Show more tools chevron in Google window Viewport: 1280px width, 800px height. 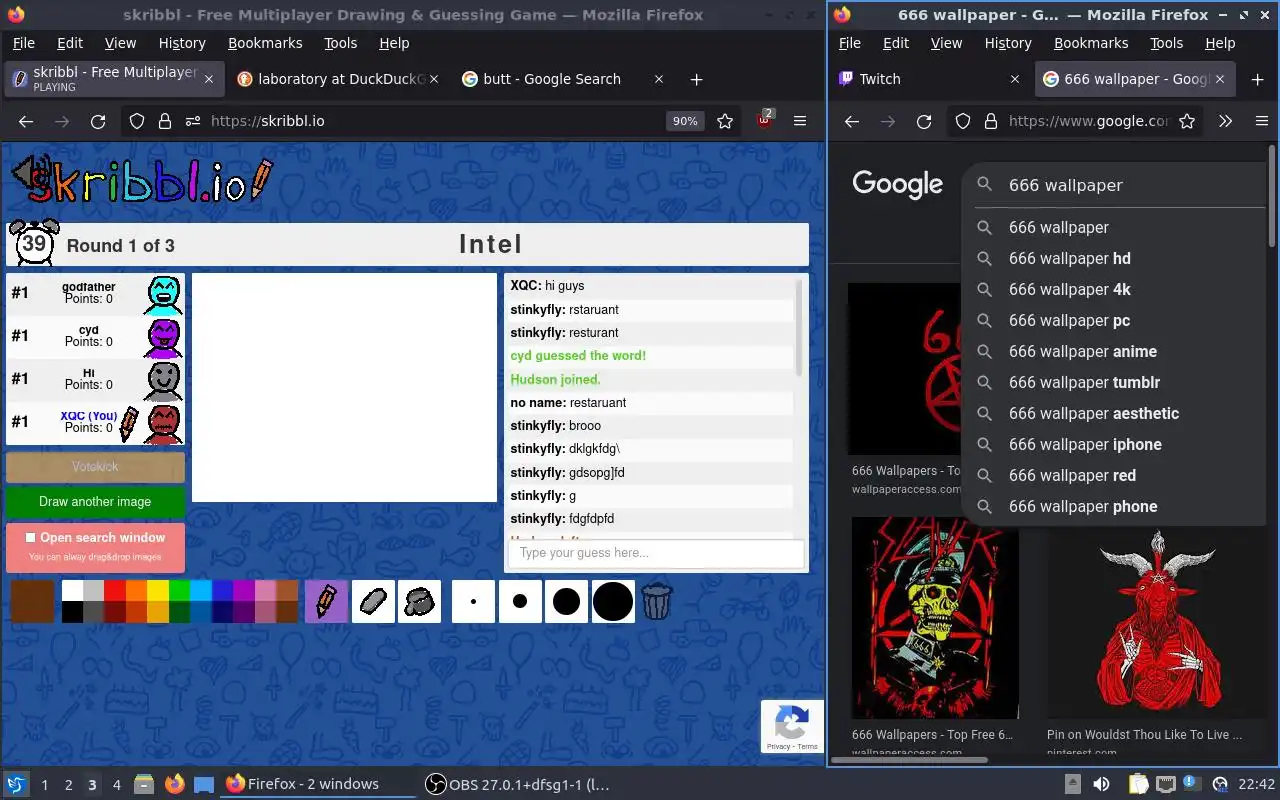coord(1225,121)
